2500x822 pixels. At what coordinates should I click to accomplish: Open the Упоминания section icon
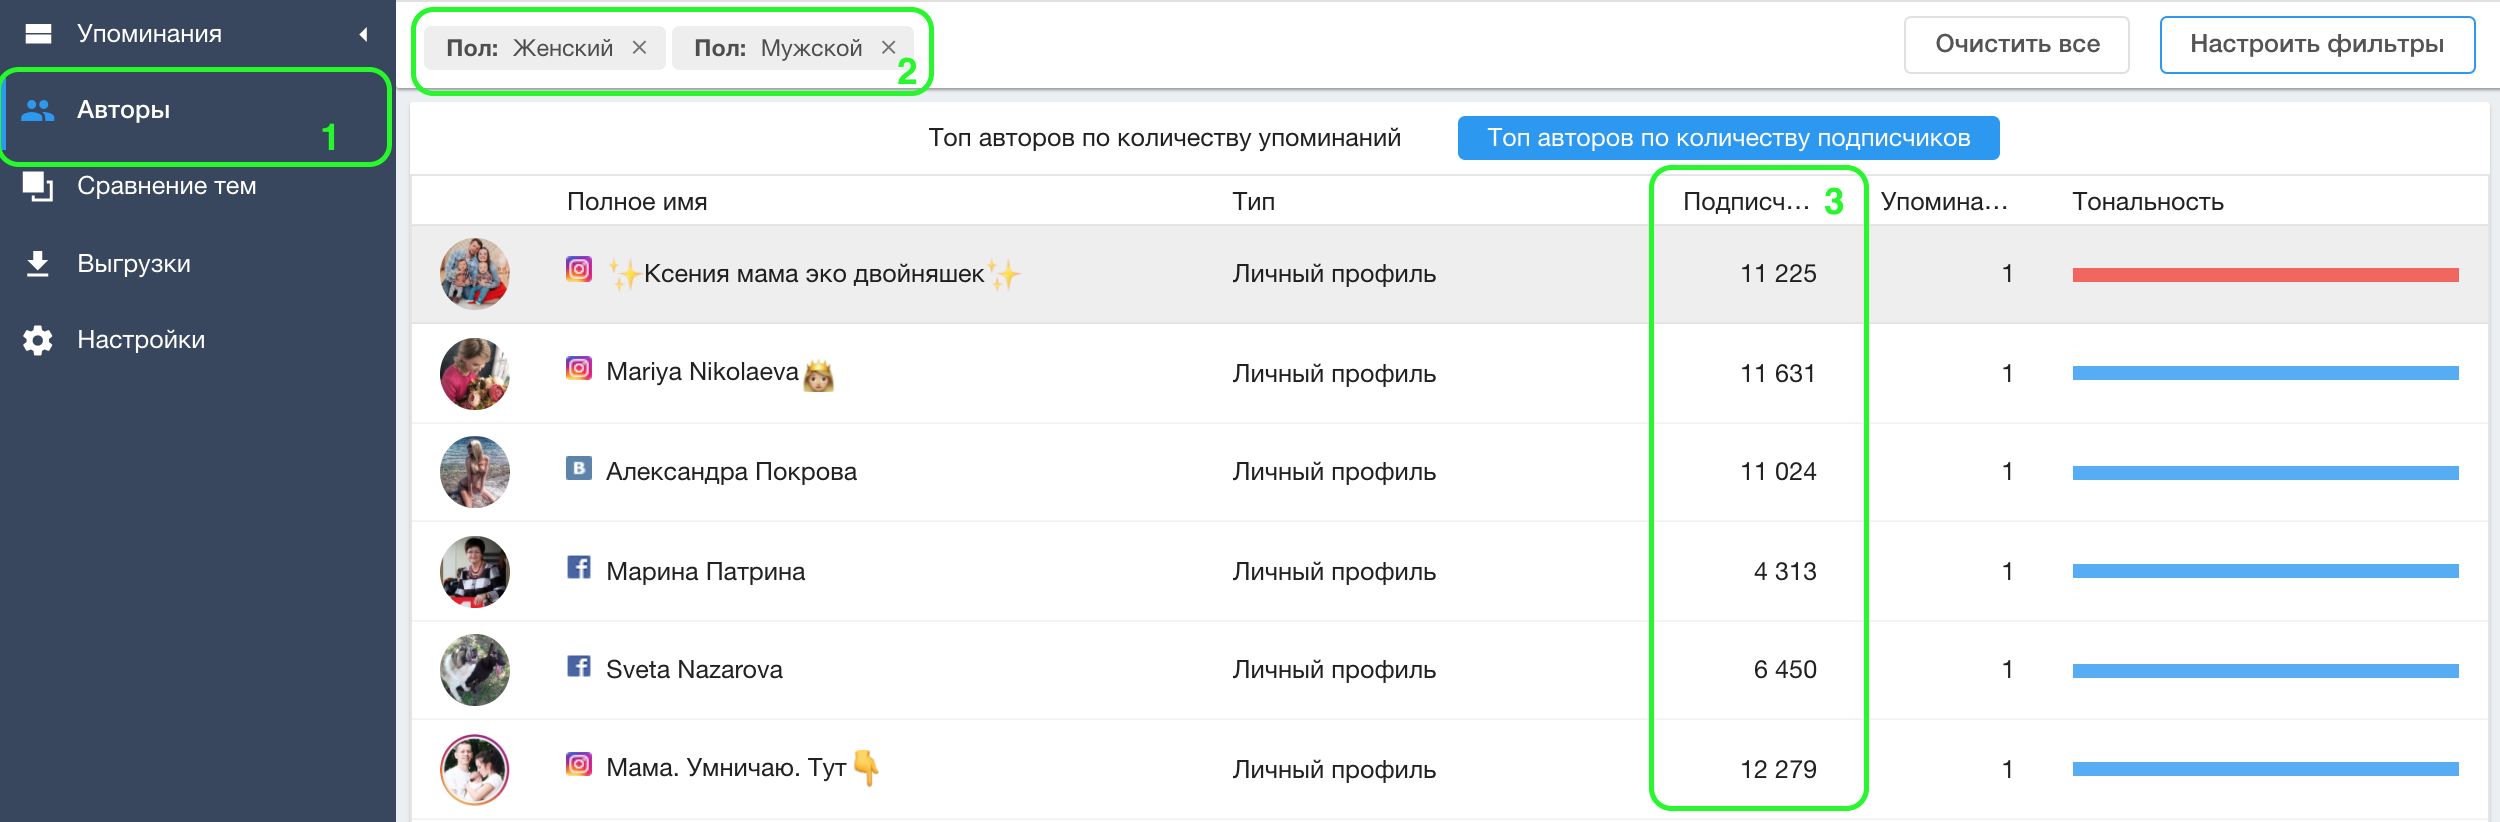[38, 34]
